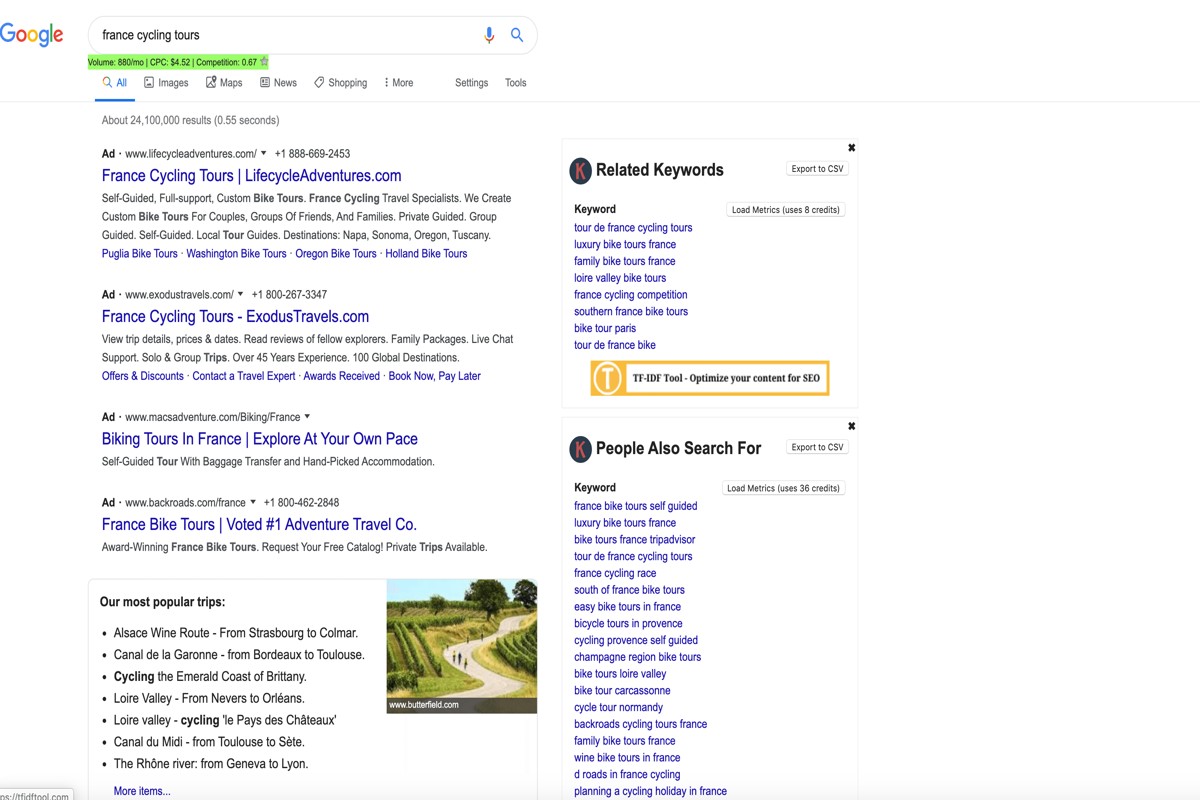Image resolution: width=1200 pixels, height=800 pixels.
Task: Open LifecycleAdventures France Cycling Tours ad
Action: [x=251, y=176]
